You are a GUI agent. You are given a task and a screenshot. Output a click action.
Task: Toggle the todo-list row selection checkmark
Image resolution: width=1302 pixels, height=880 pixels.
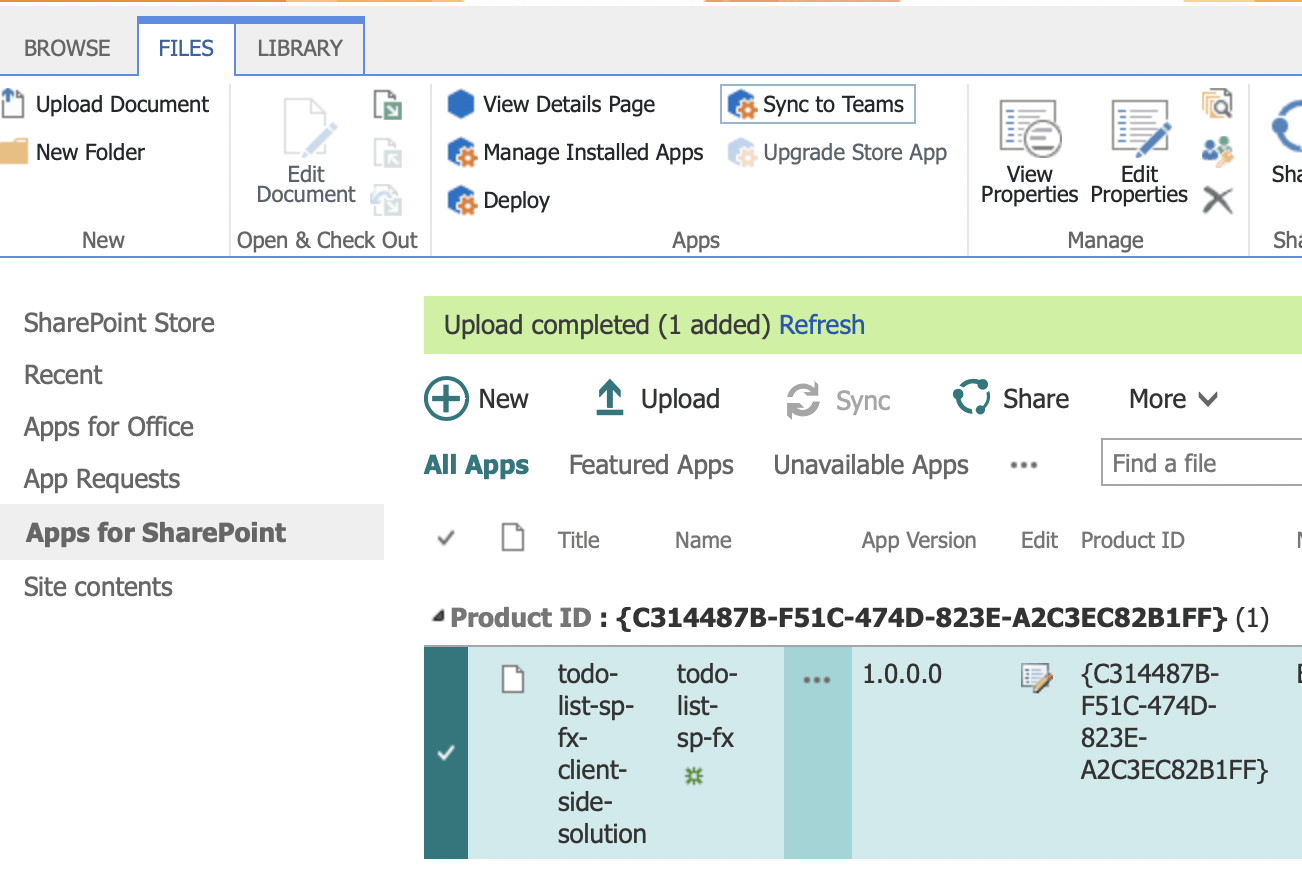tap(446, 753)
